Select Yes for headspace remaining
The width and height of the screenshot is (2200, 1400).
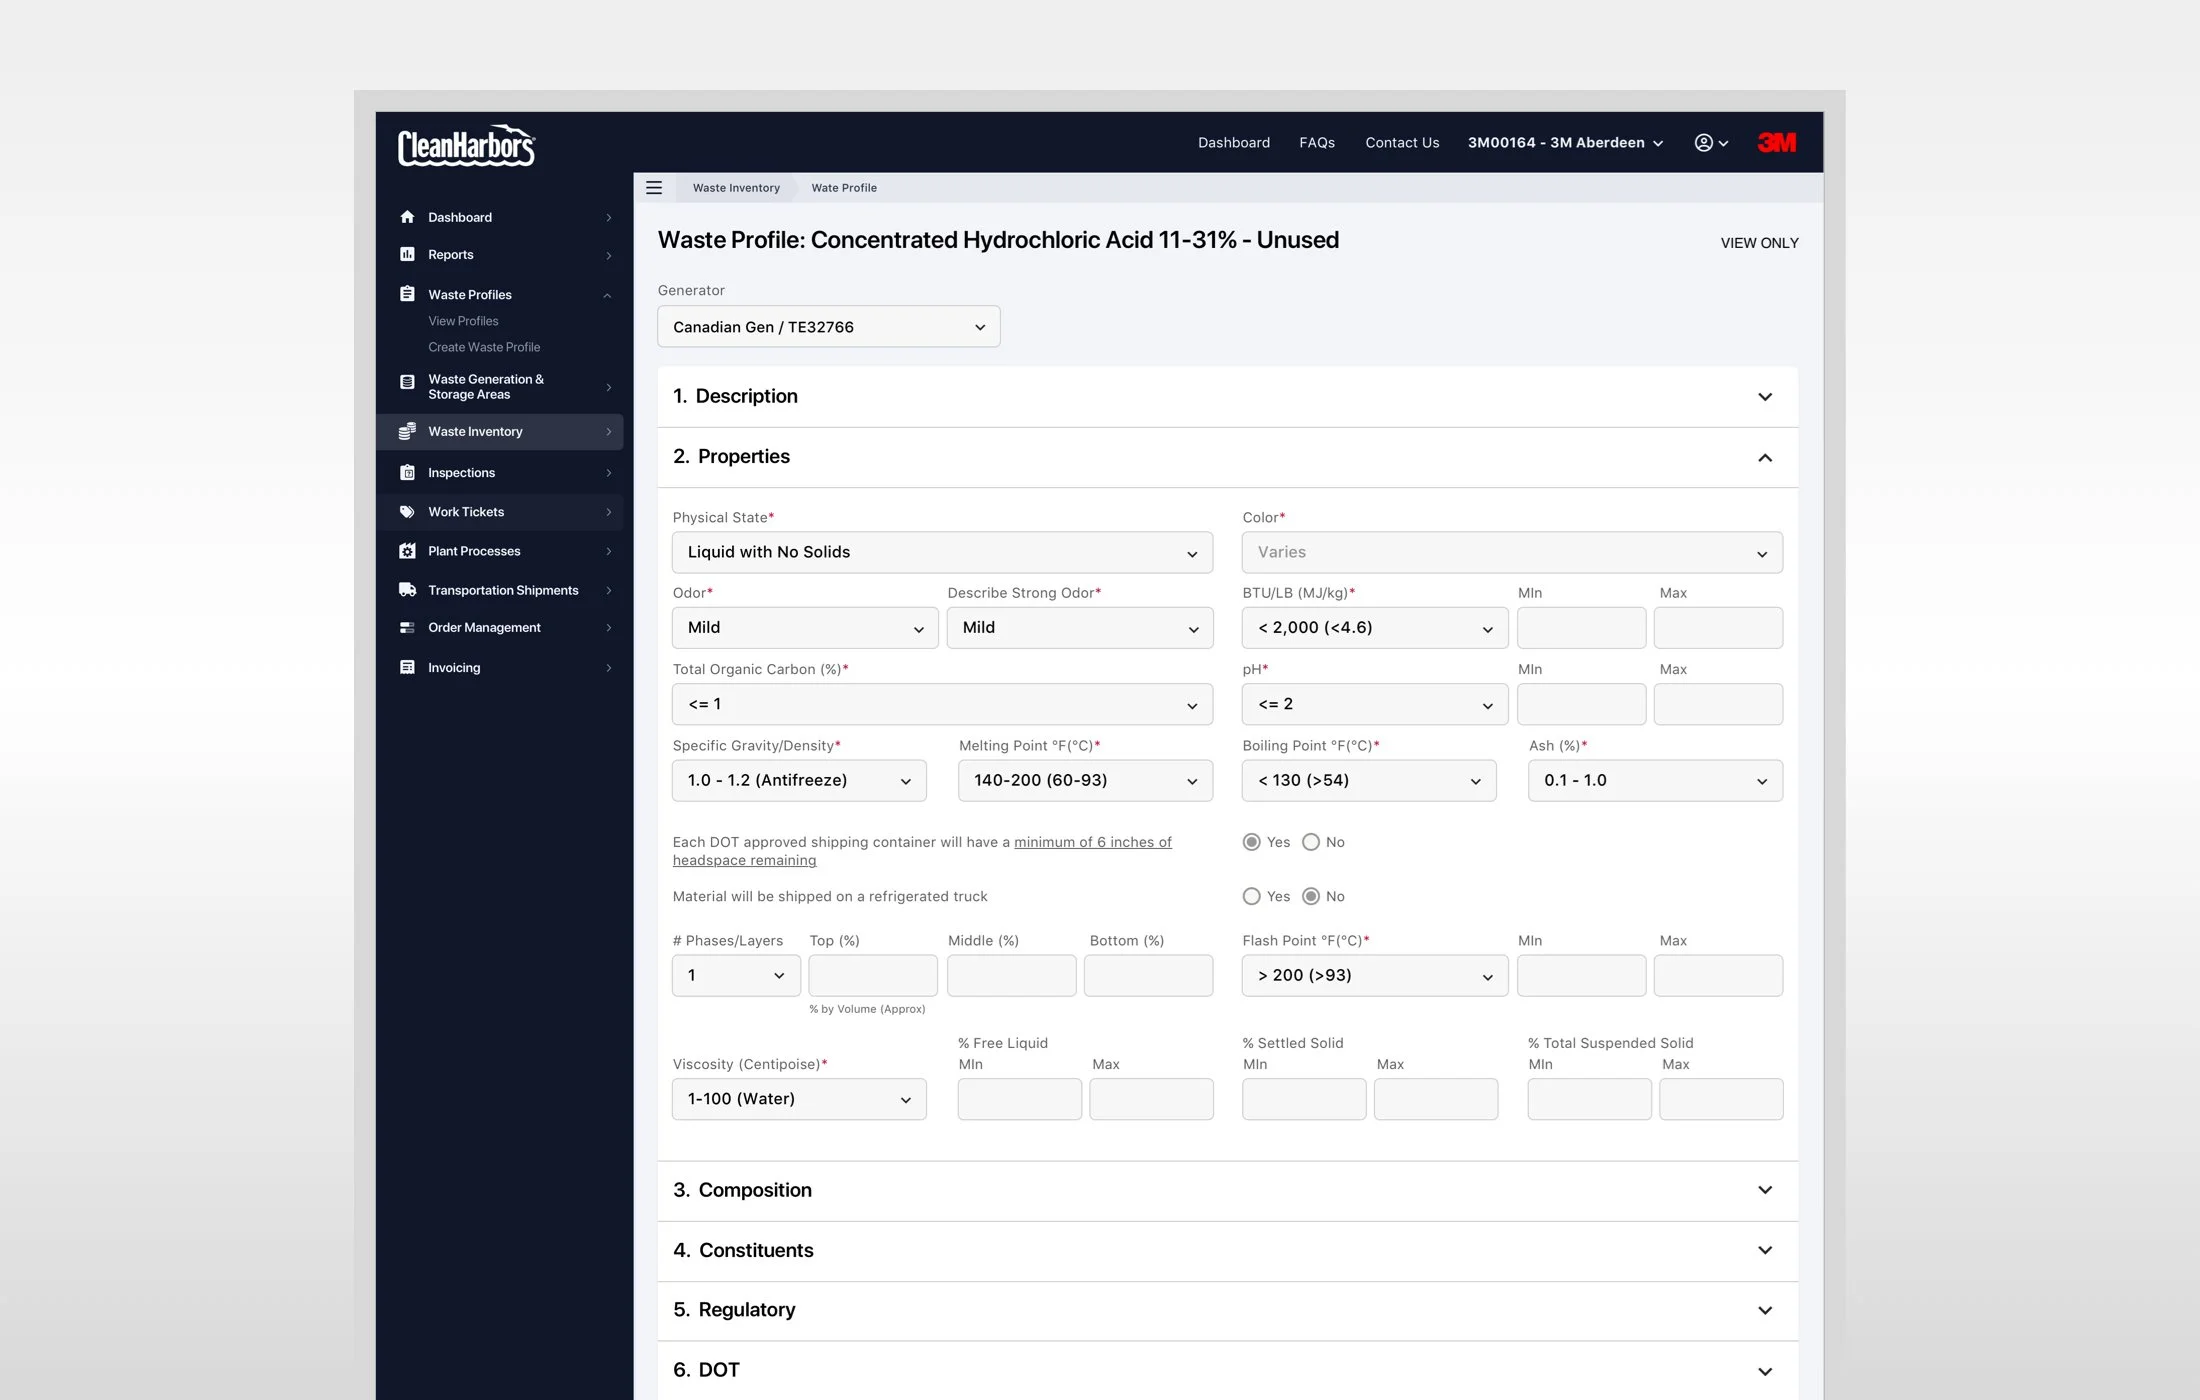(1251, 842)
